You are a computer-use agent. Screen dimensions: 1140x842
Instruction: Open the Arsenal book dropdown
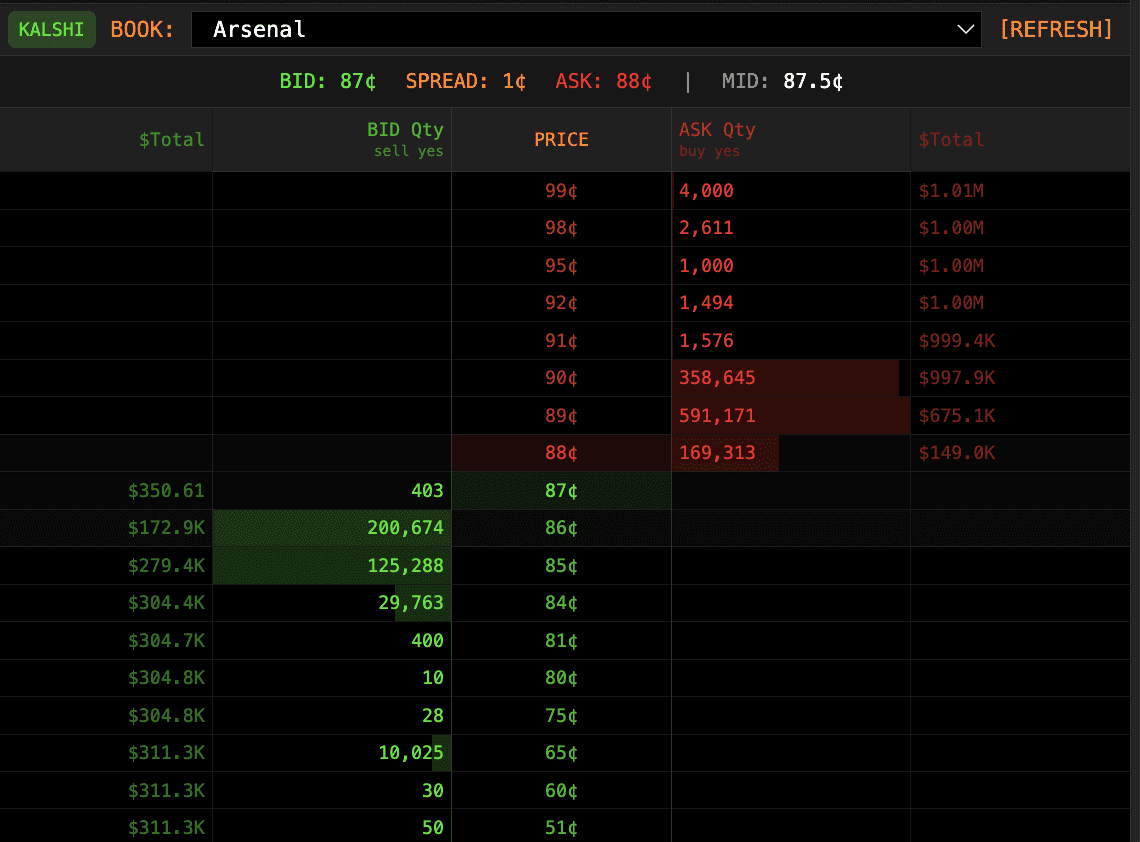[586, 30]
